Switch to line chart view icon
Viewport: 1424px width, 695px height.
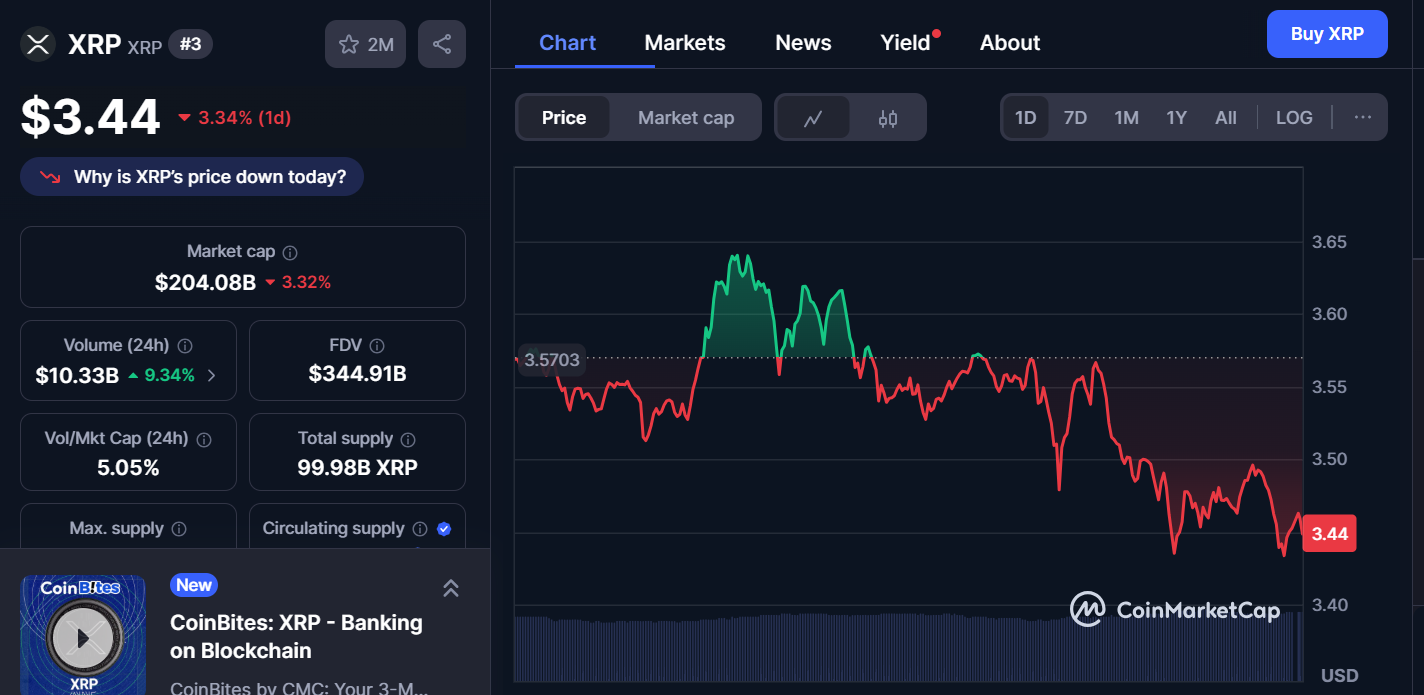813,118
